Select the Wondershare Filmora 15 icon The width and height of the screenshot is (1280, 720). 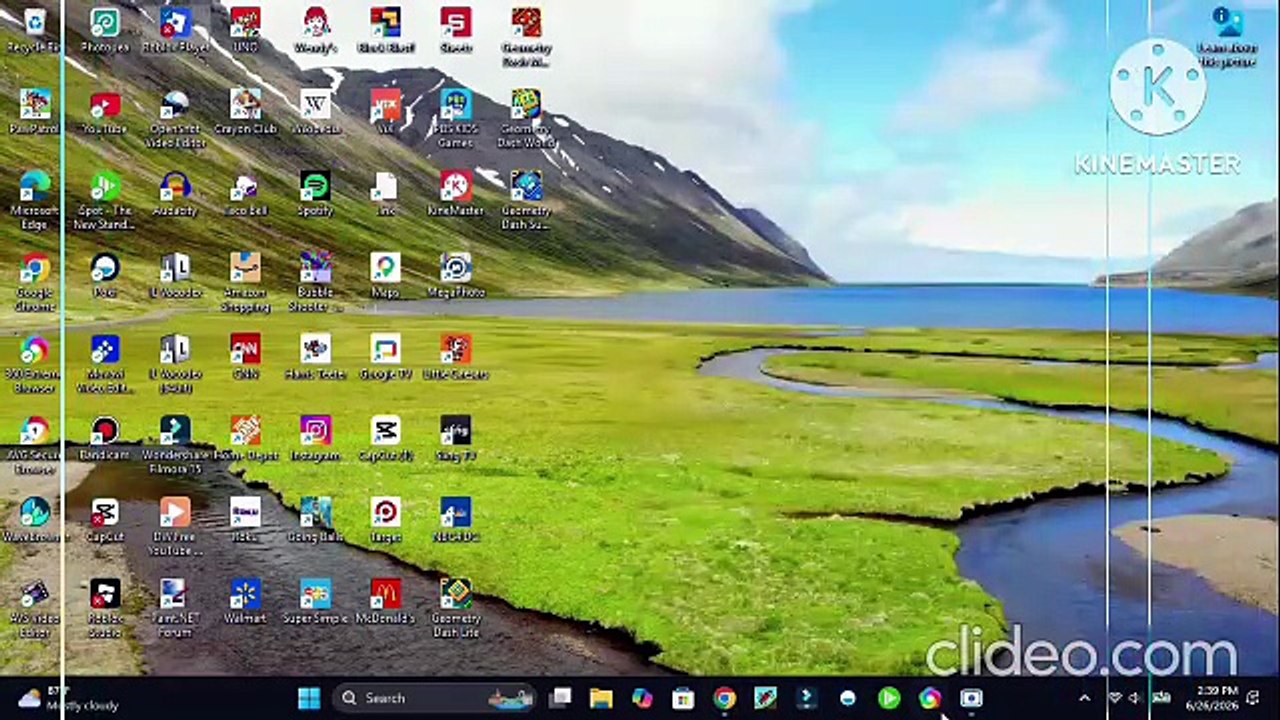[x=175, y=444]
